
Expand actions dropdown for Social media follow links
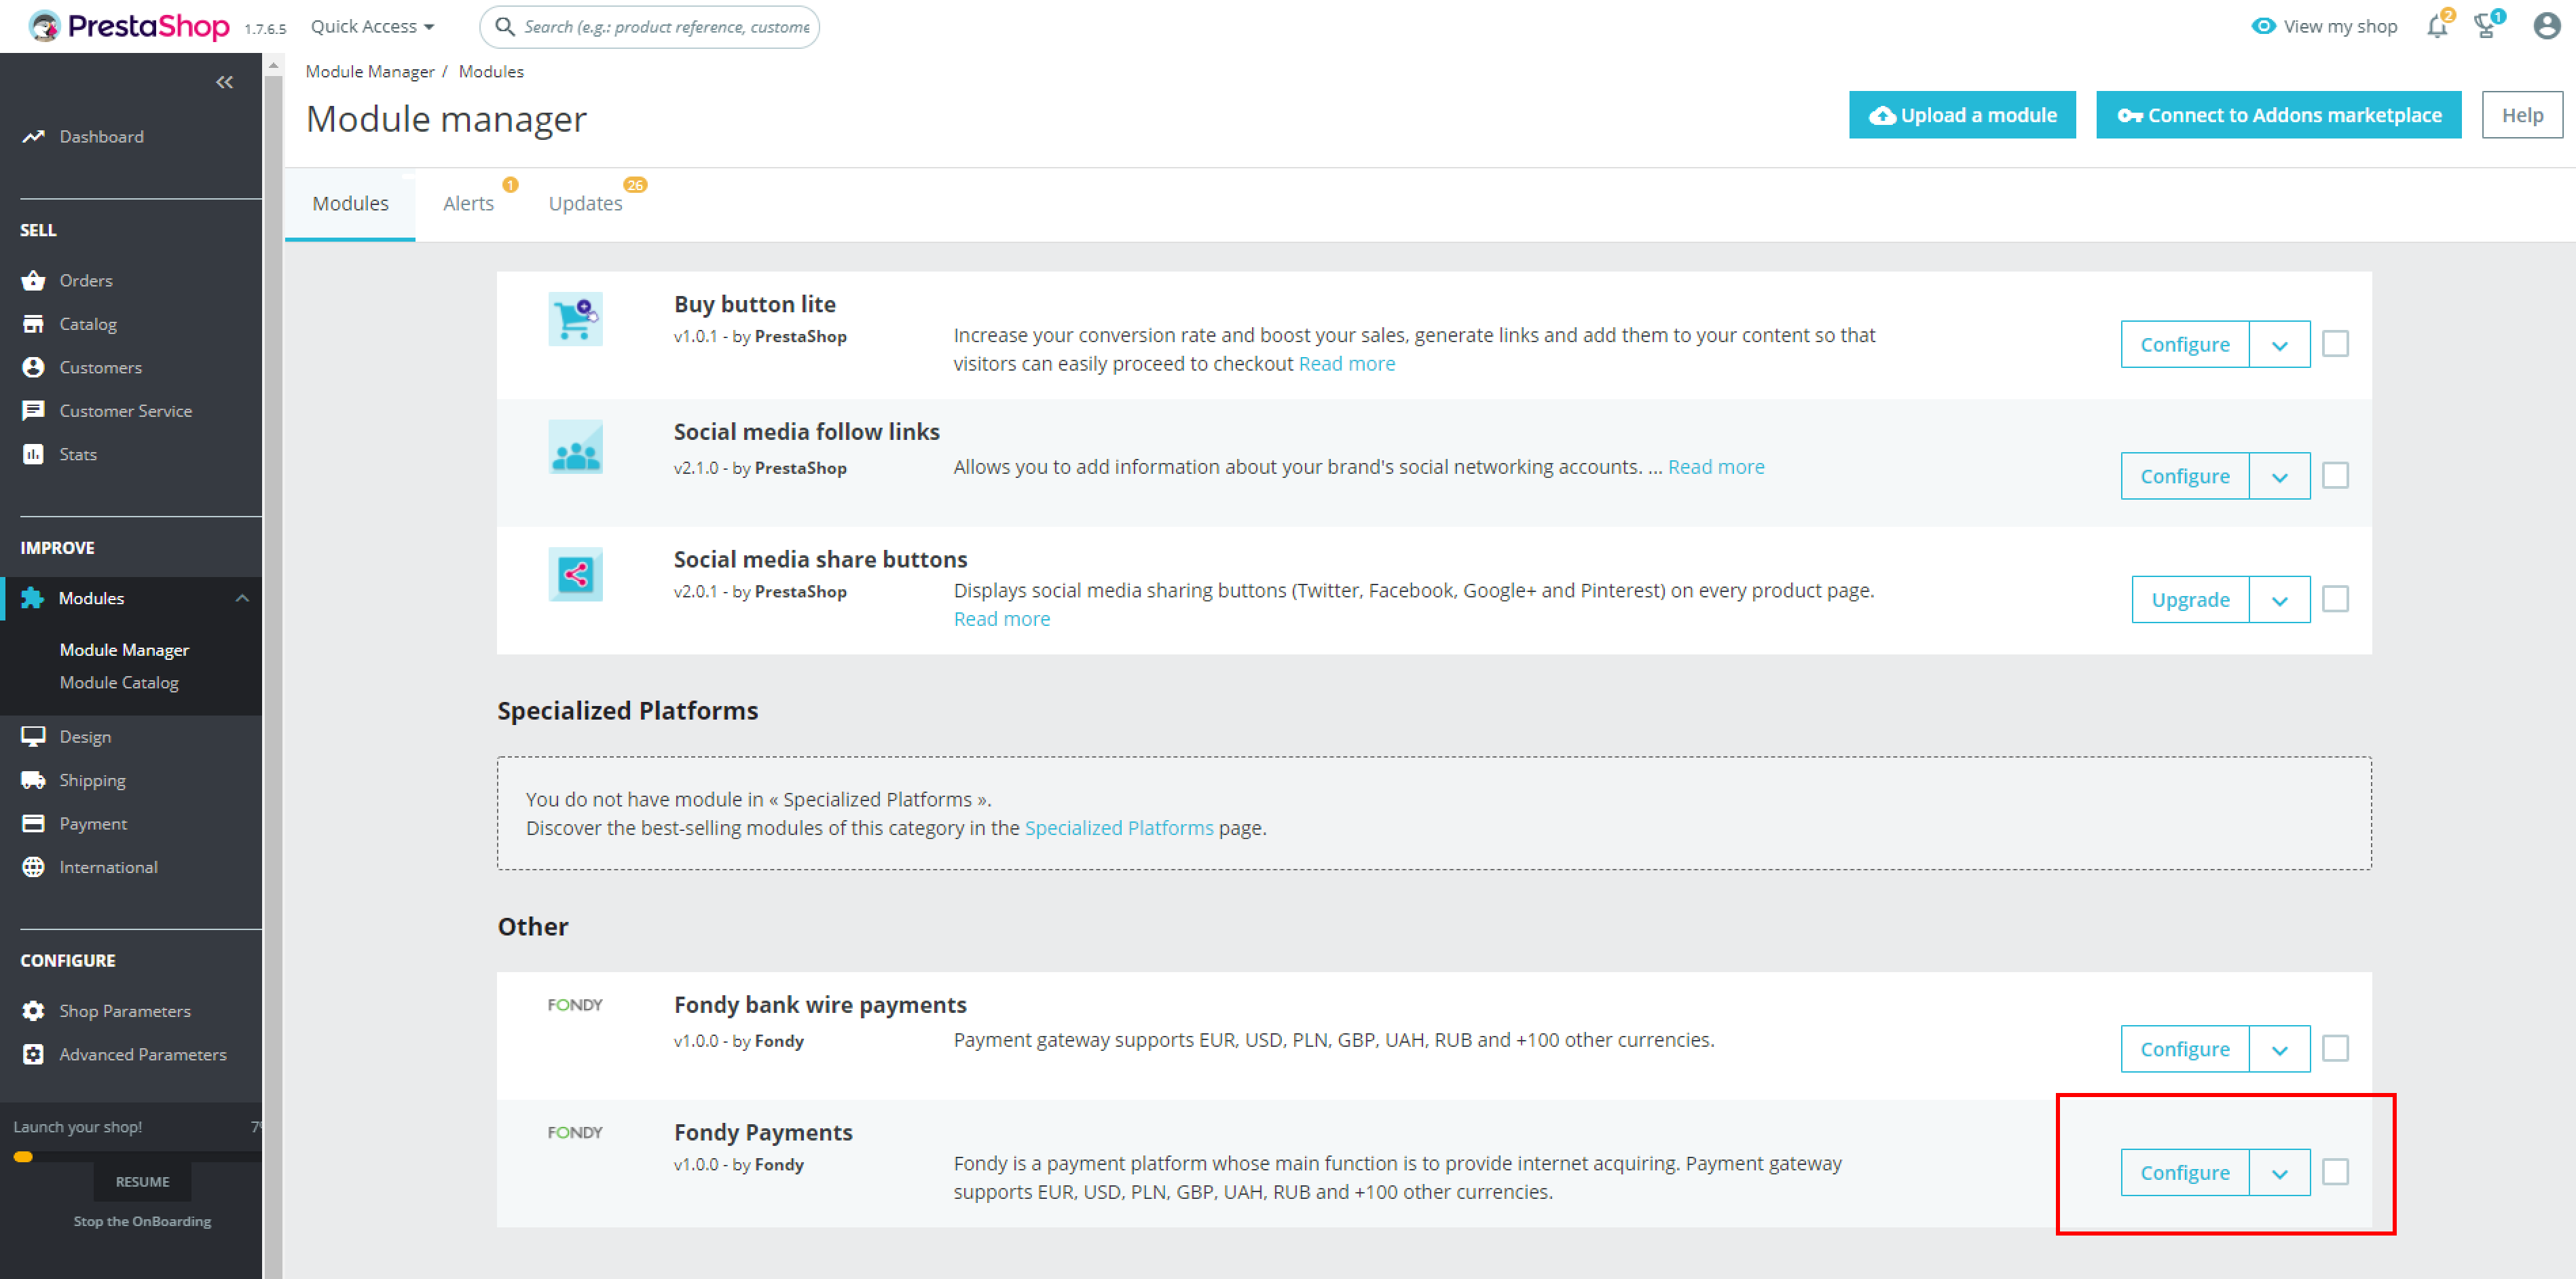(x=2279, y=476)
